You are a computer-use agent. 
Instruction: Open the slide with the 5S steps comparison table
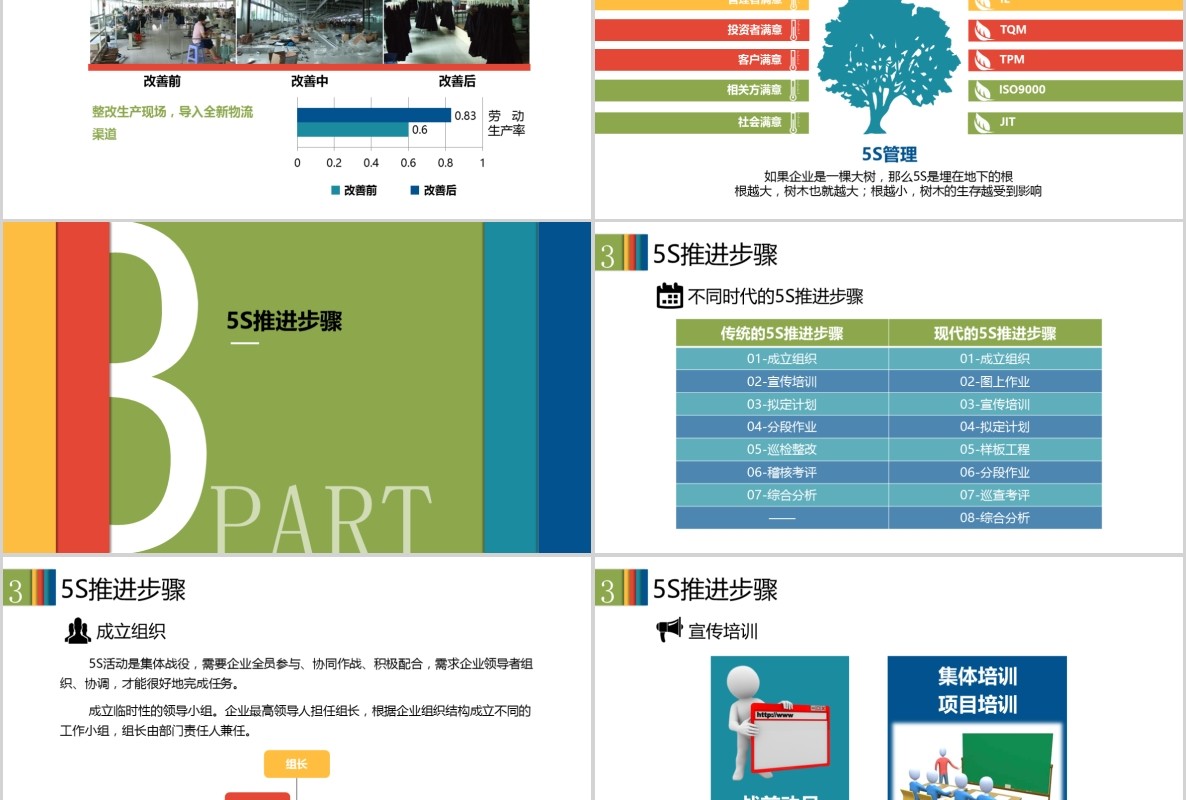[x=889, y=387]
